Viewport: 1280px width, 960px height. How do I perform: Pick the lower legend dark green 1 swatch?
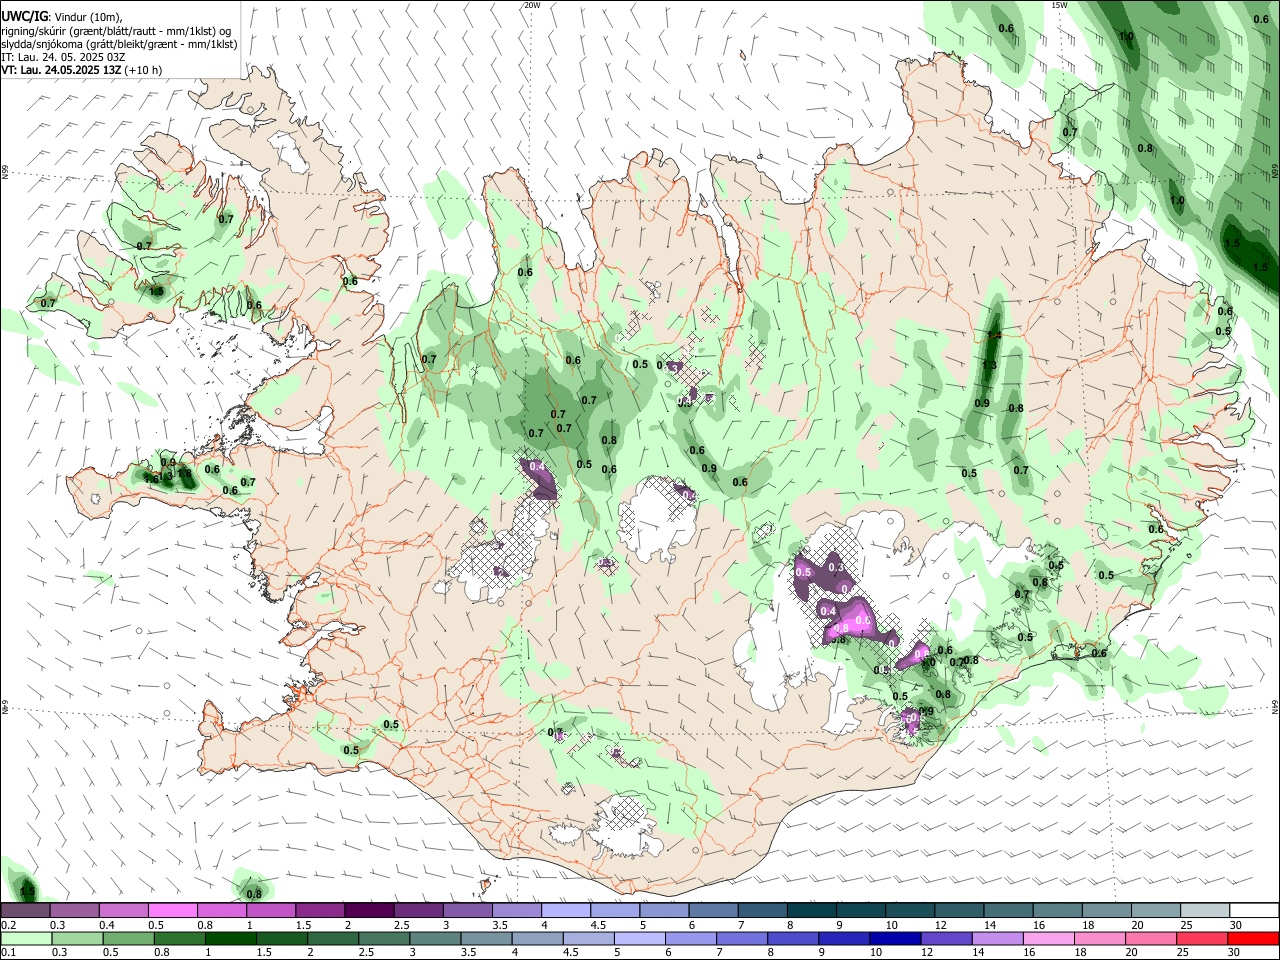pyautogui.click(x=230, y=938)
